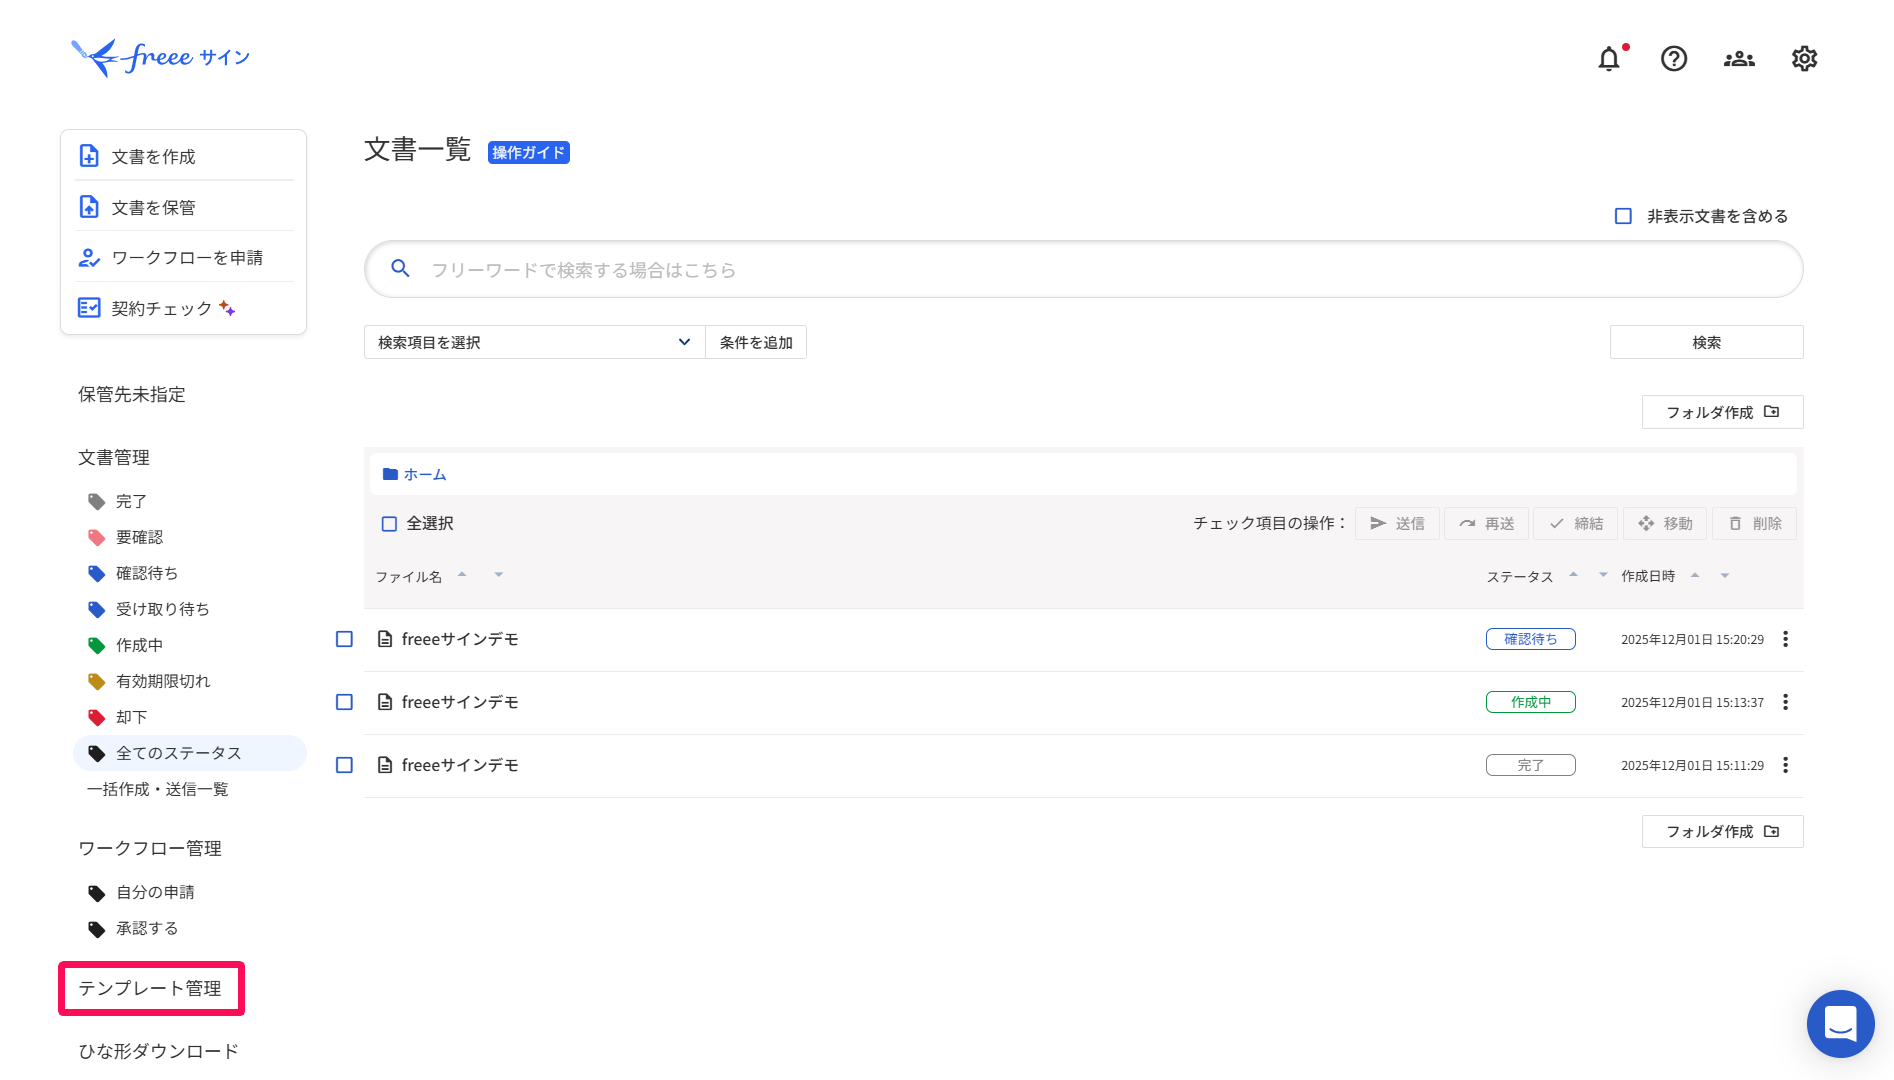Image resolution: width=1894 pixels, height=1080 pixels.
Task: Click bottom フォルダ作成 button
Action: [1722, 831]
